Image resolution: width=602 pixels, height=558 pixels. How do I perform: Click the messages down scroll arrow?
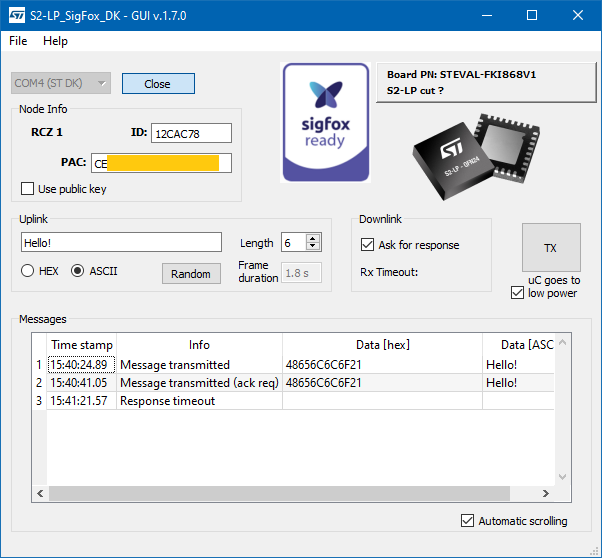pos(562,477)
